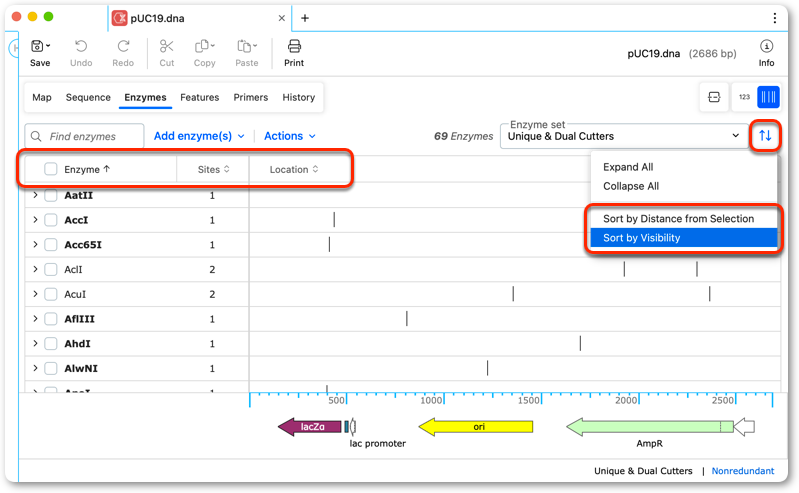Click the pUC19.dna tab file icon
The width and height of the screenshot is (799, 493).
click(x=120, y=18)
